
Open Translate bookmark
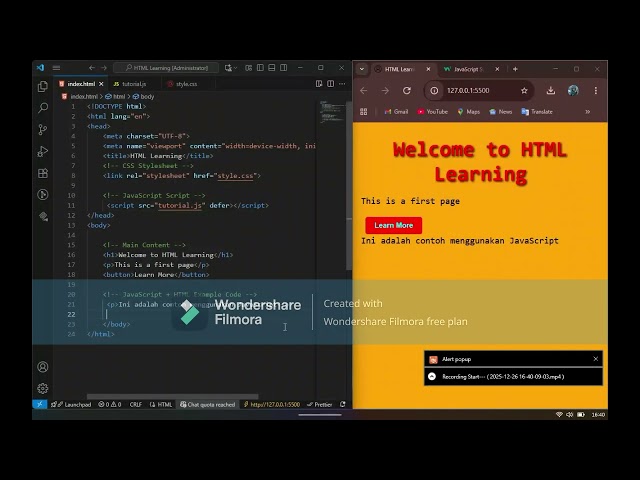[537, 112]
